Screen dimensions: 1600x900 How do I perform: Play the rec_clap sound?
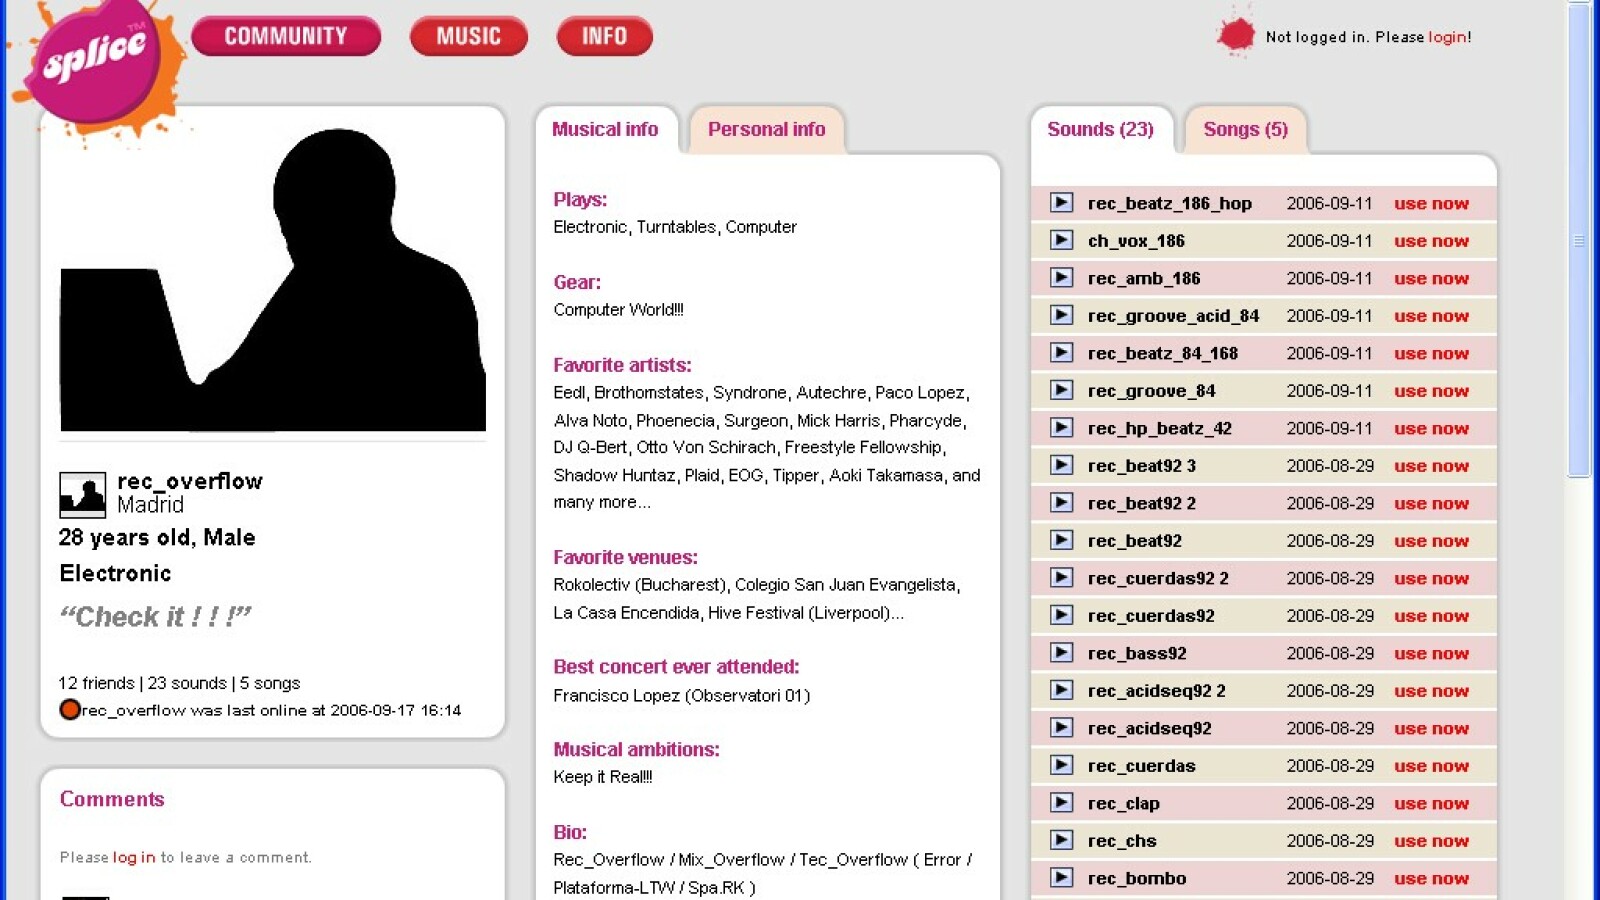pos(1061,803)
